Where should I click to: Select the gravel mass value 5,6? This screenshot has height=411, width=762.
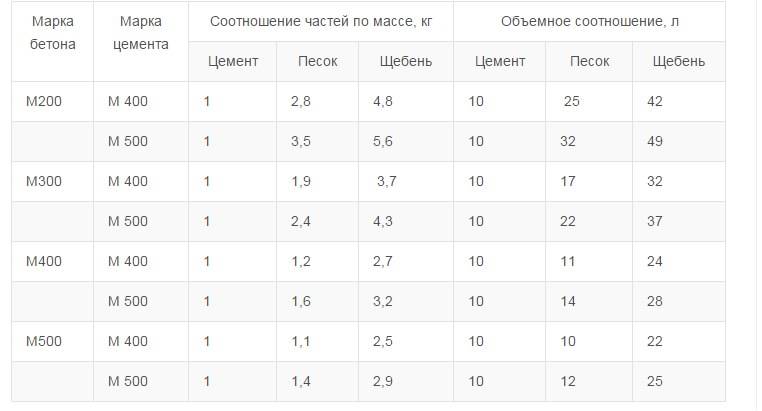pyautogui.click(x=383, y=141)
